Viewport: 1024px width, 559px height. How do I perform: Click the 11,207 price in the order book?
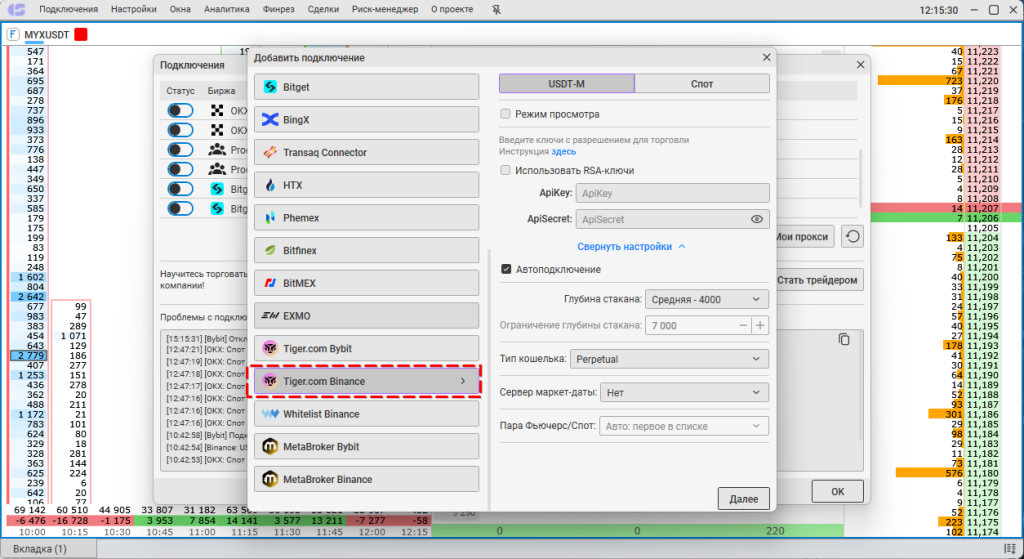tap(983, 208)
